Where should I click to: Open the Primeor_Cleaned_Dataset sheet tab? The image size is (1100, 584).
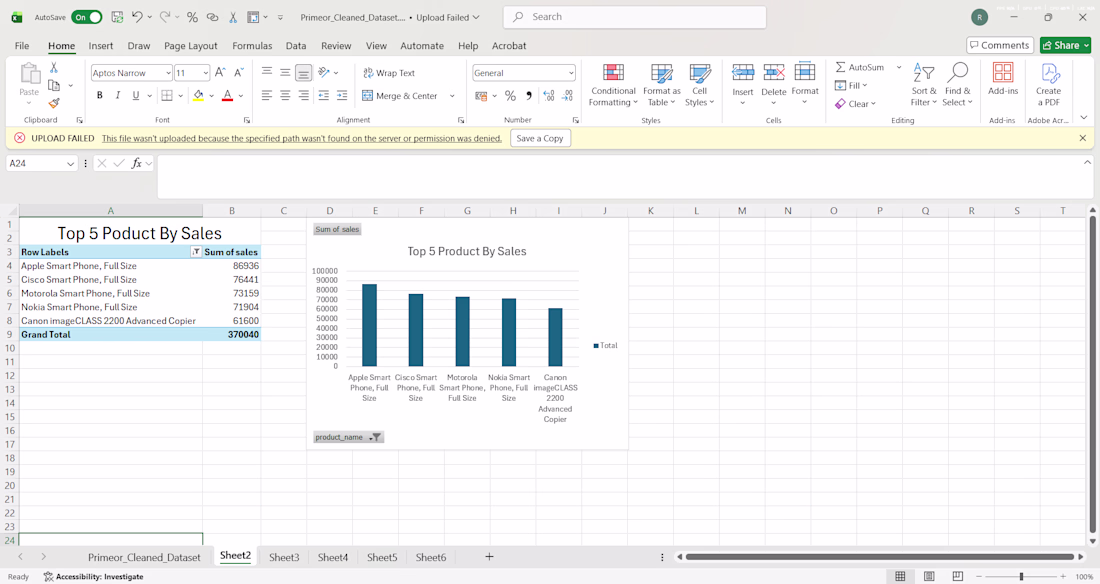tap(144, 557)
